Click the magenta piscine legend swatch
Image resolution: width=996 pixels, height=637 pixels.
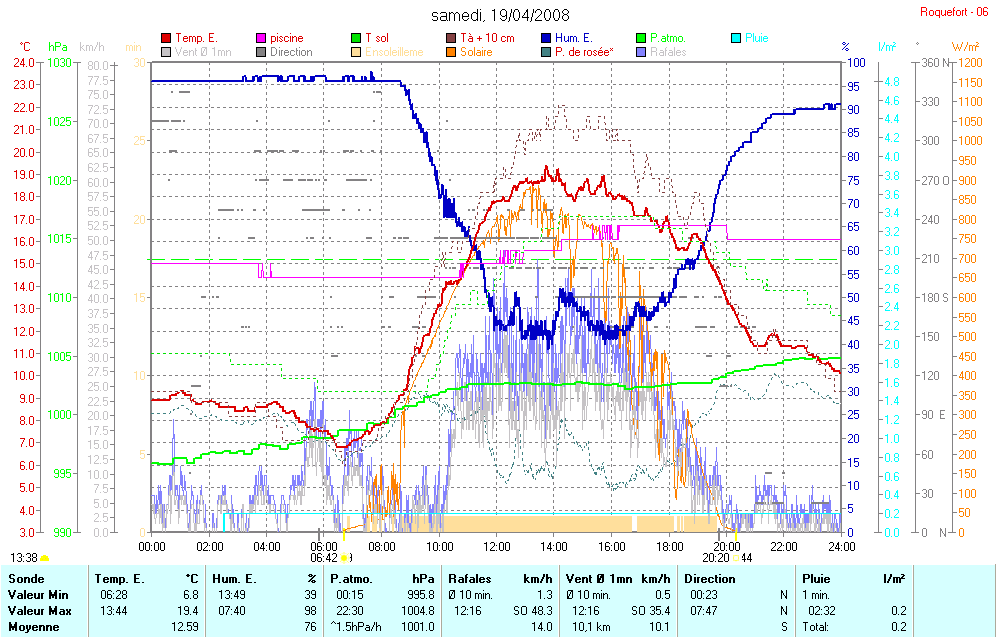(x=260, y=38)
